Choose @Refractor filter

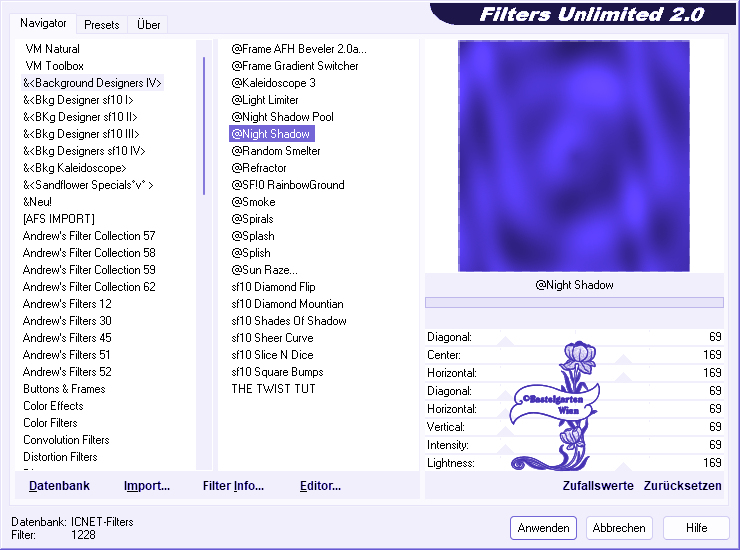259,168
